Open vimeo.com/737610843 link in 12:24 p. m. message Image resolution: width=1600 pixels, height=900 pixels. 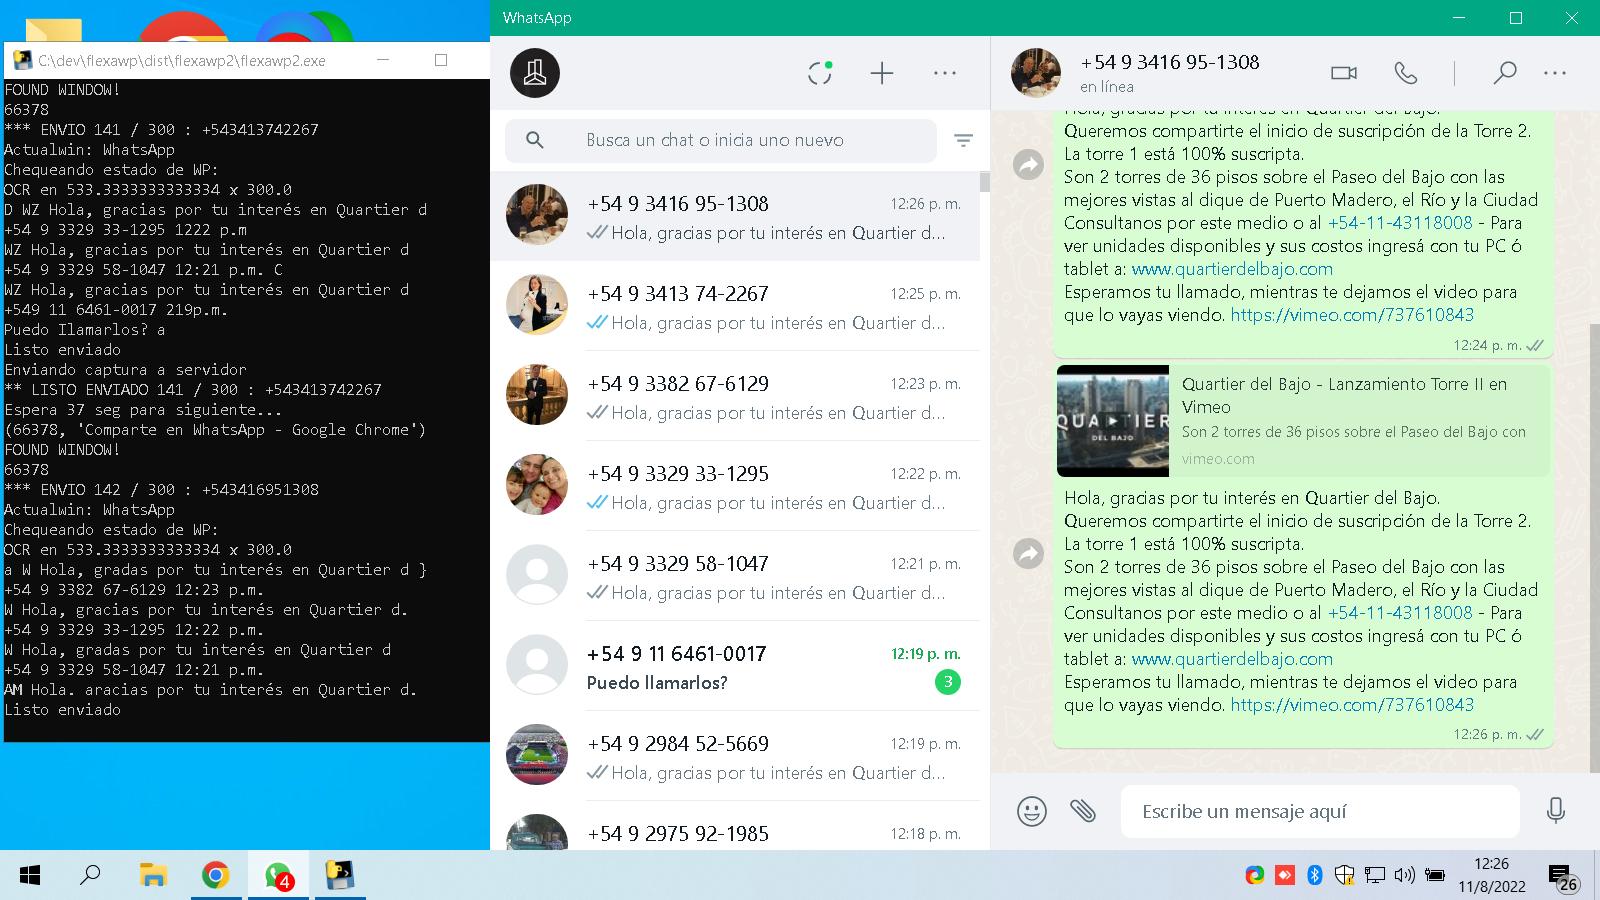pos(1352,315)
